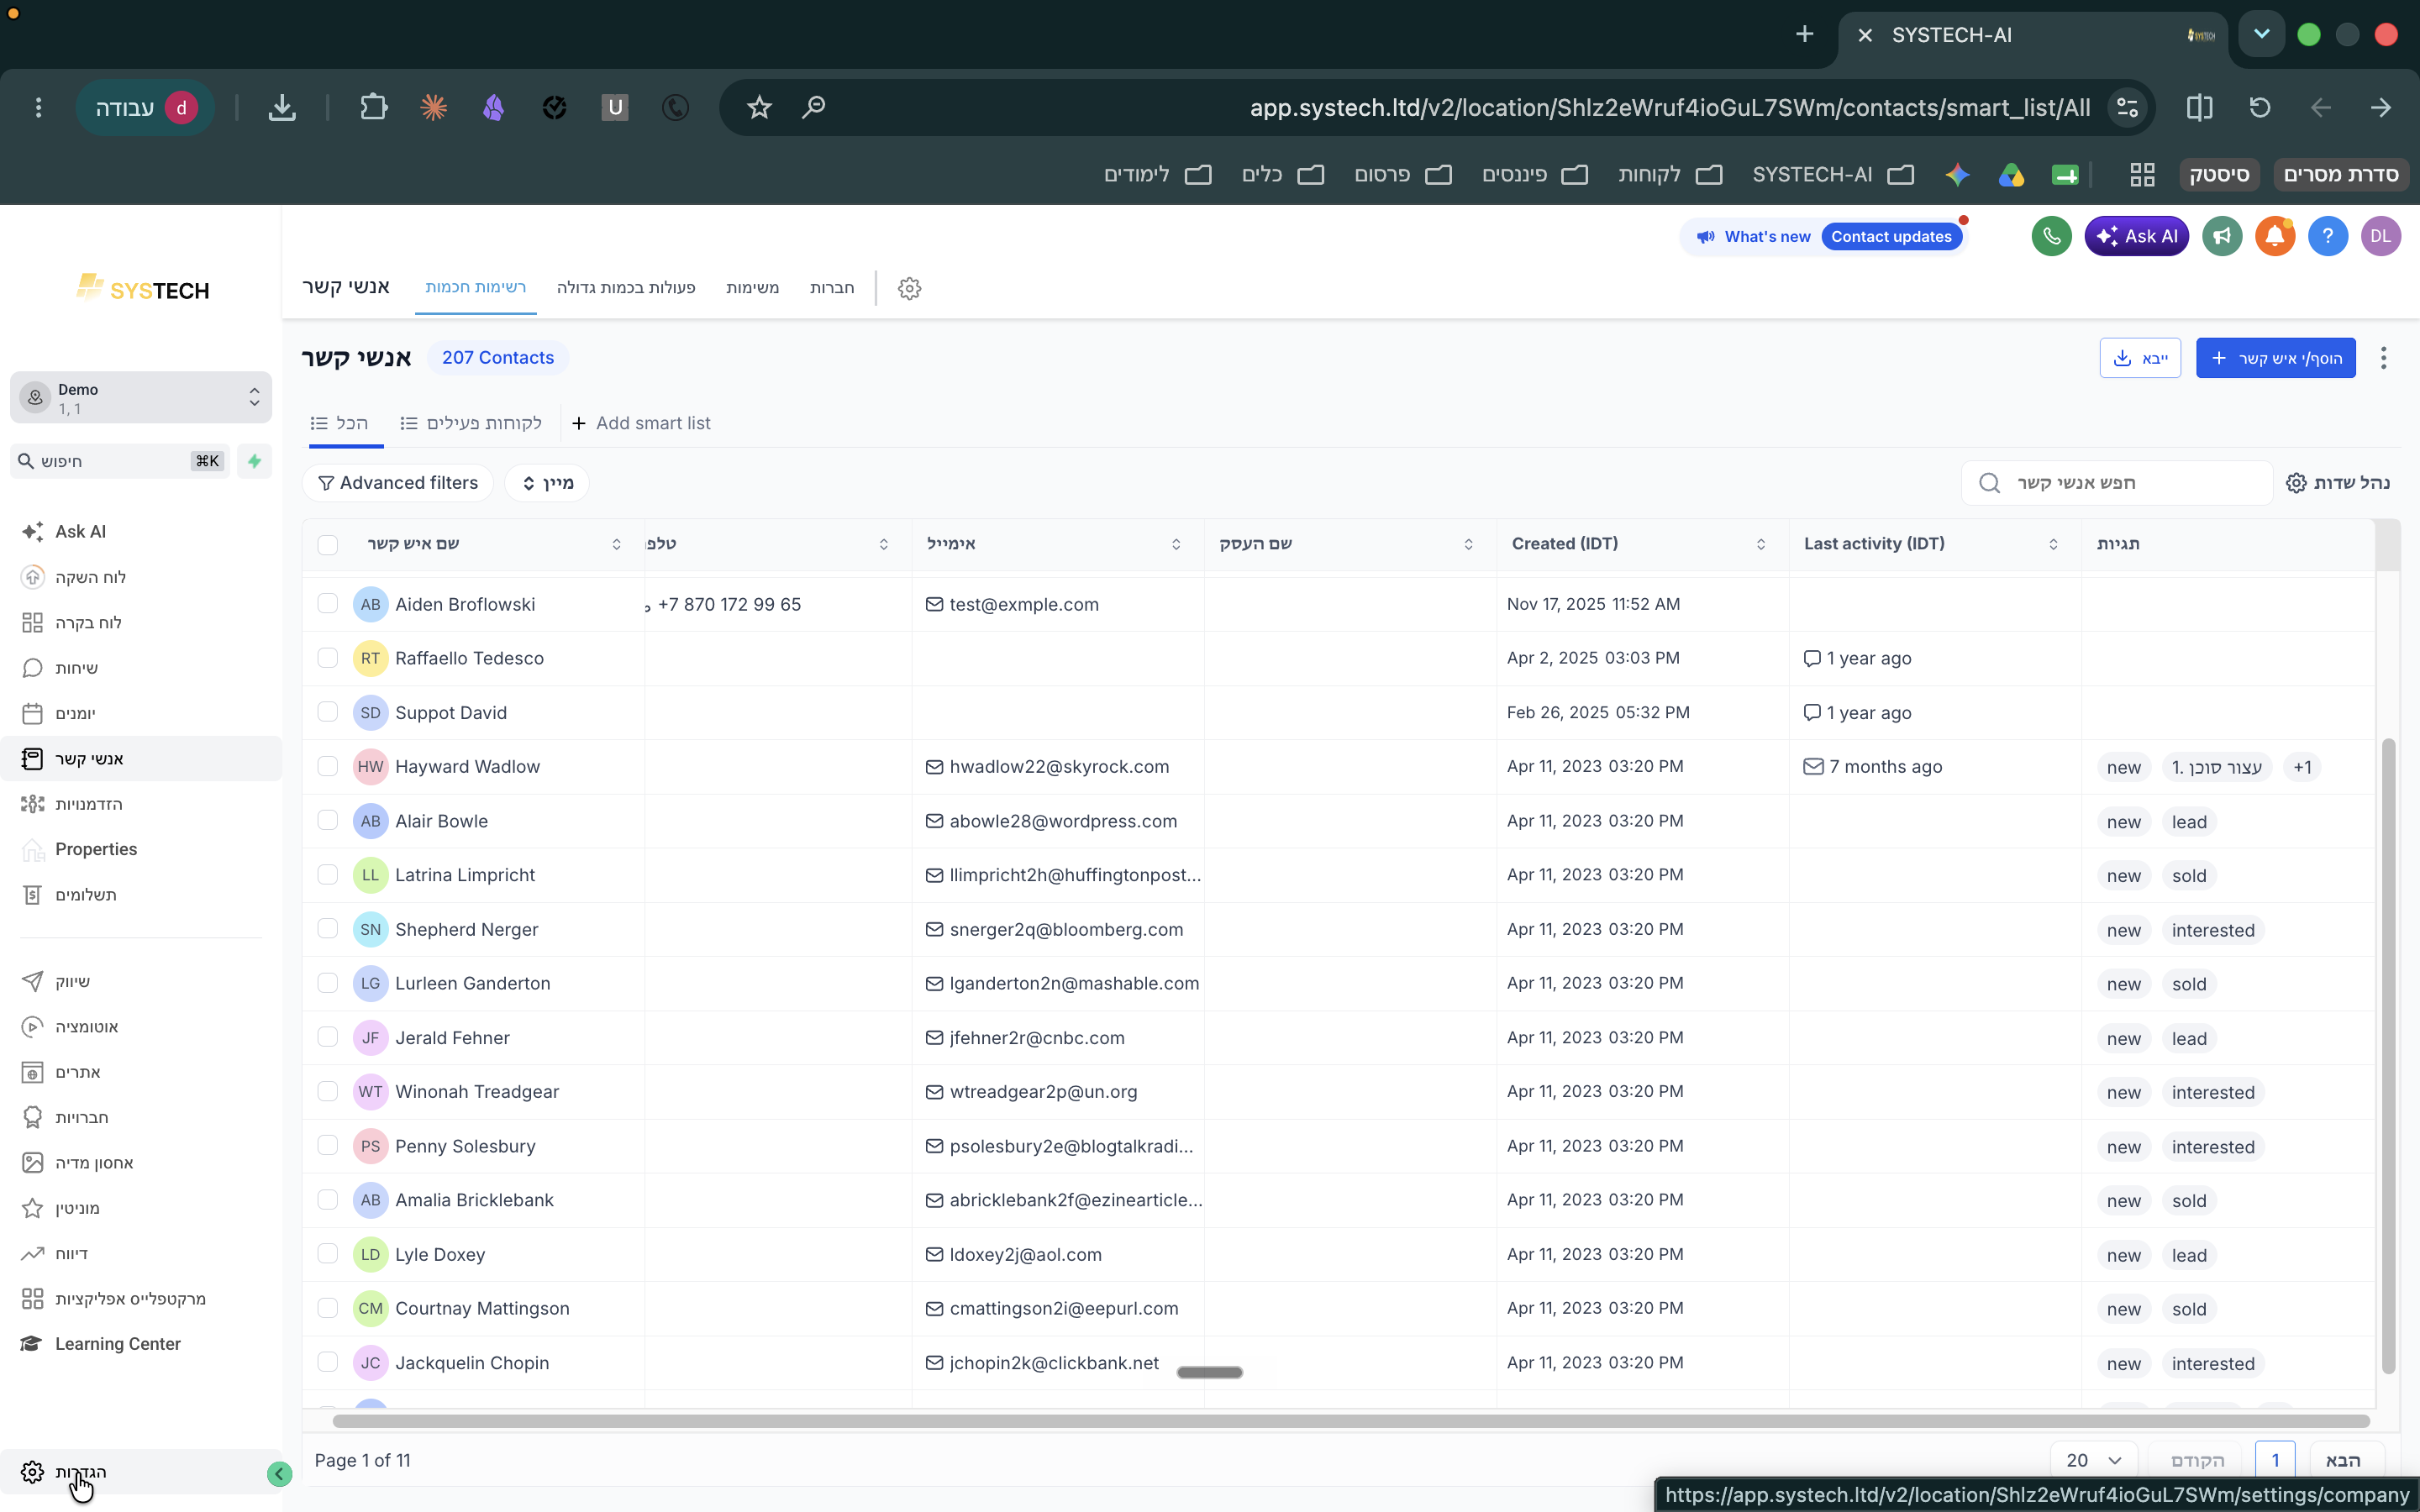
Task: Click the חפש אנשי קשר search field
Action: point(2117,483)
